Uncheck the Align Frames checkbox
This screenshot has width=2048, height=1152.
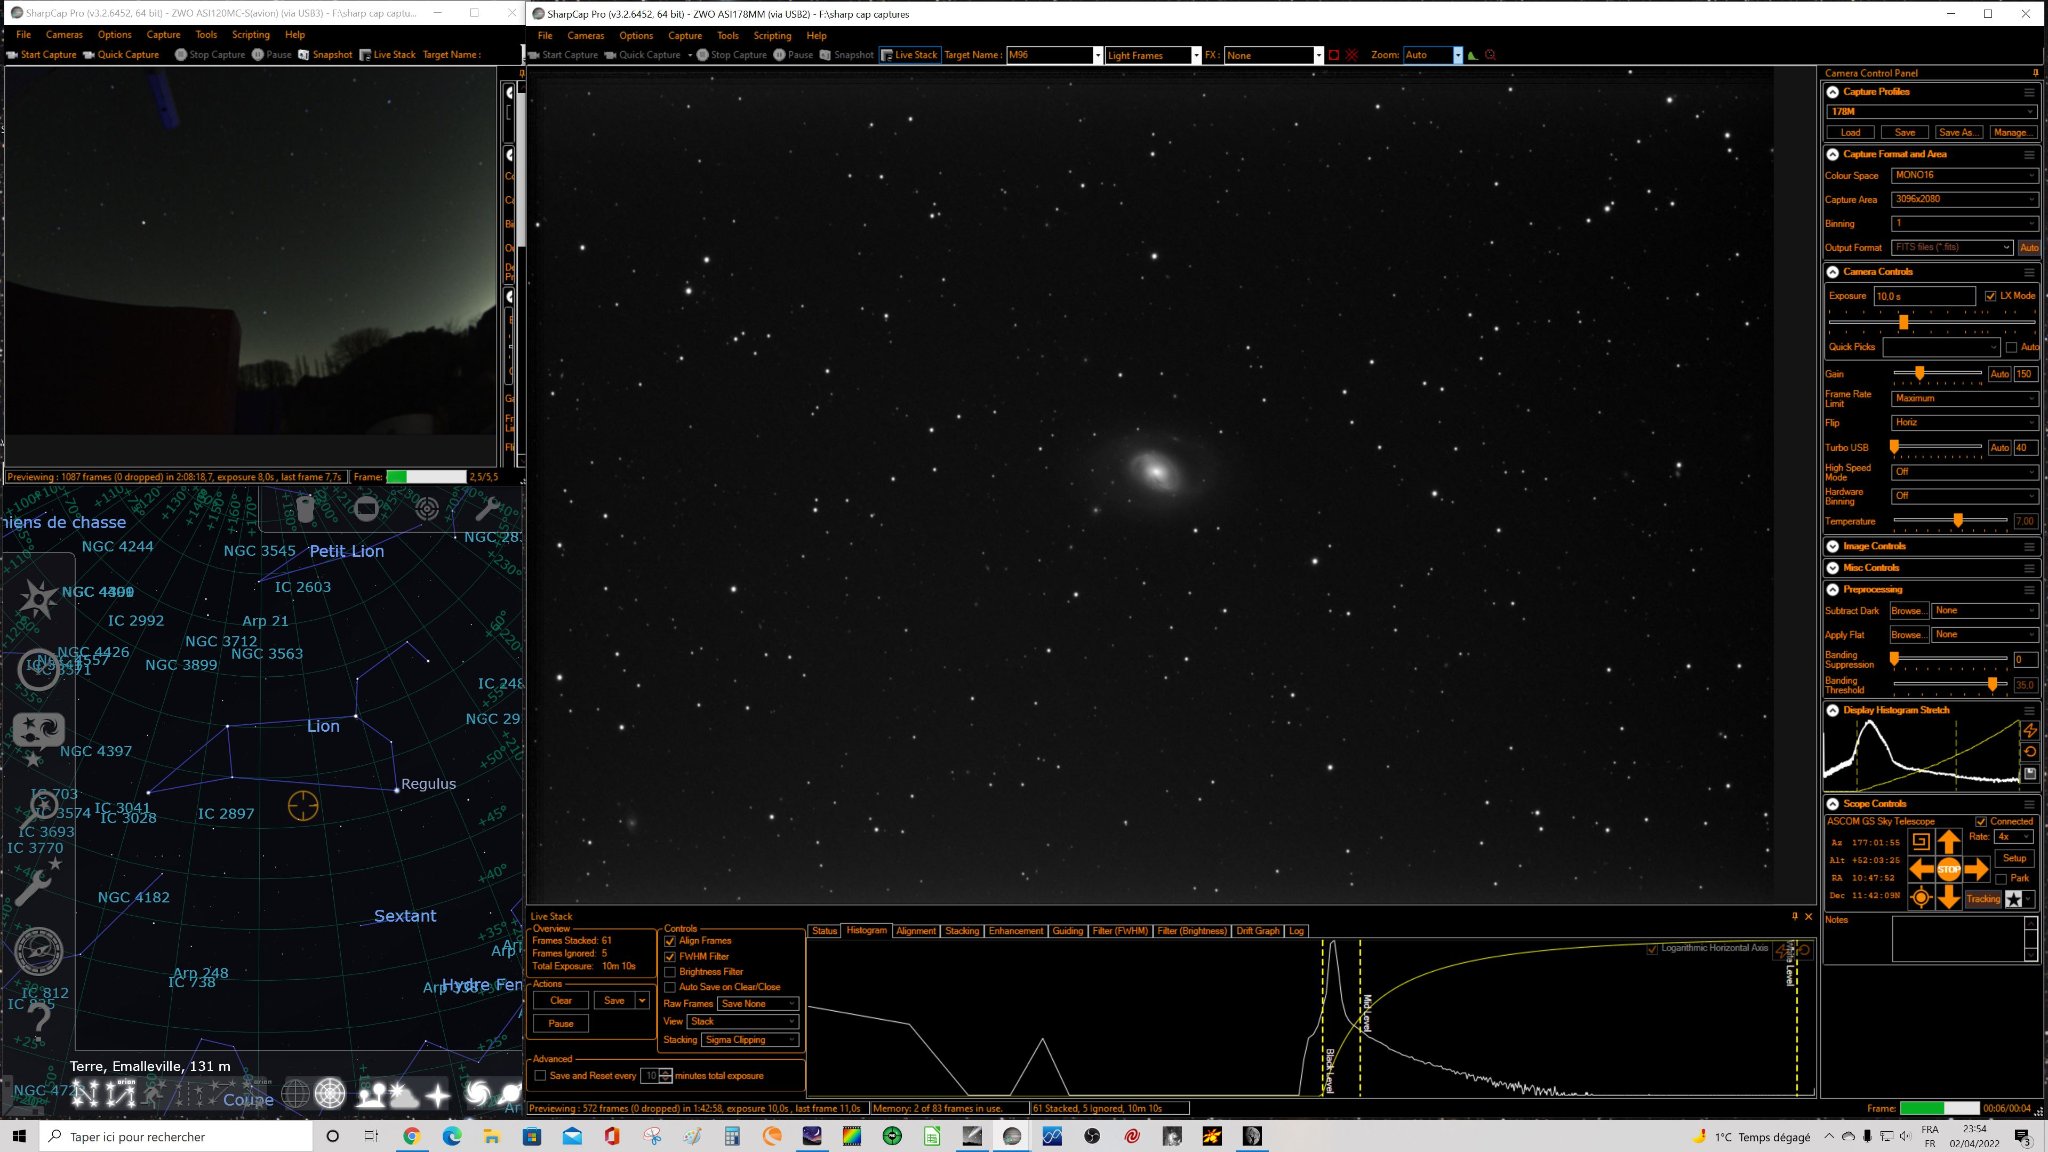click(x=670, y=941)
